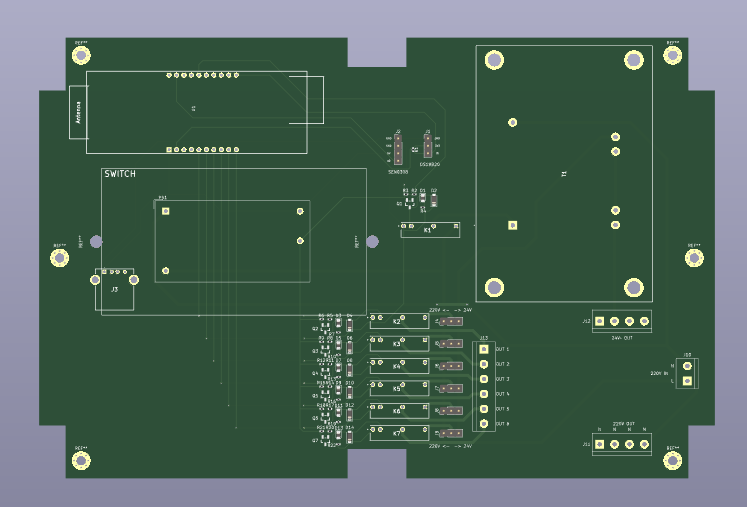
Task: Select relay K4 label
Action: tap(397, 366)
